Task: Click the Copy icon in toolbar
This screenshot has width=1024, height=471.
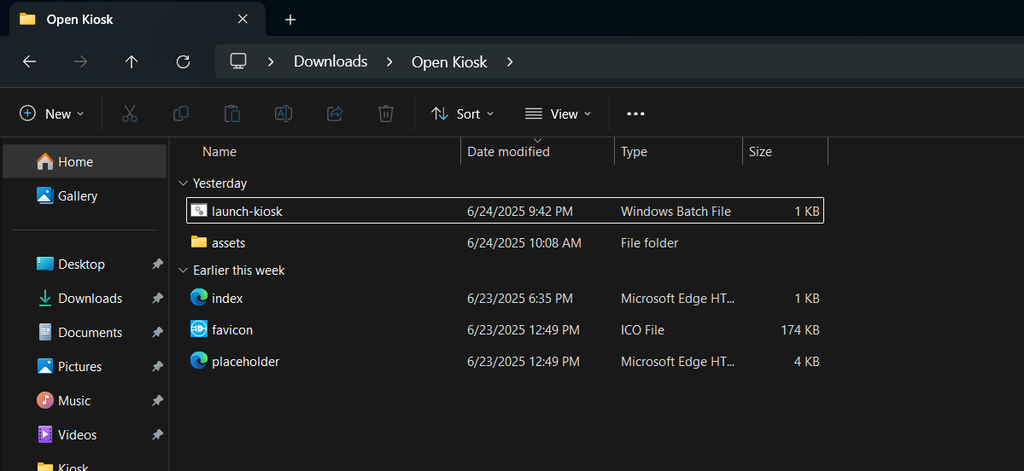Action: point(181,114)
